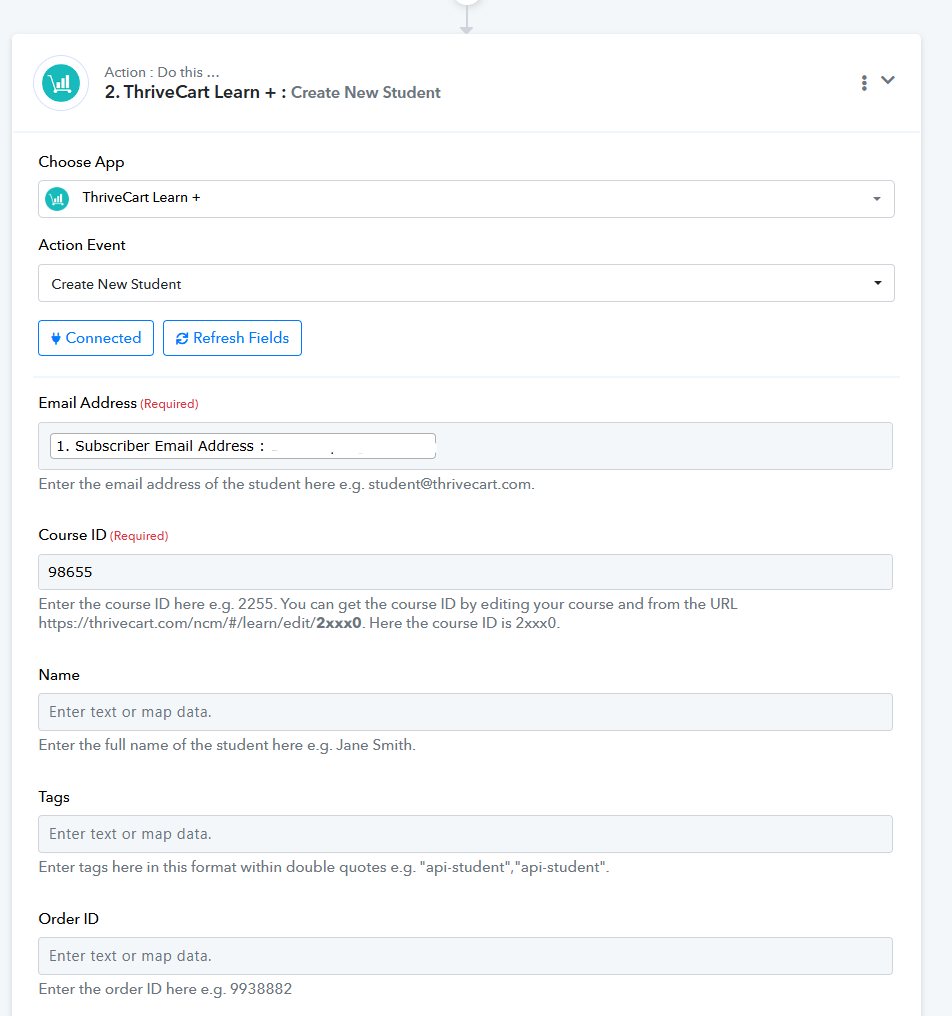Click the ThriveCart icon inside Choose App dropdown
Image resolution: width=952 pixels, height=1016 pixels.
click(57, 198)
